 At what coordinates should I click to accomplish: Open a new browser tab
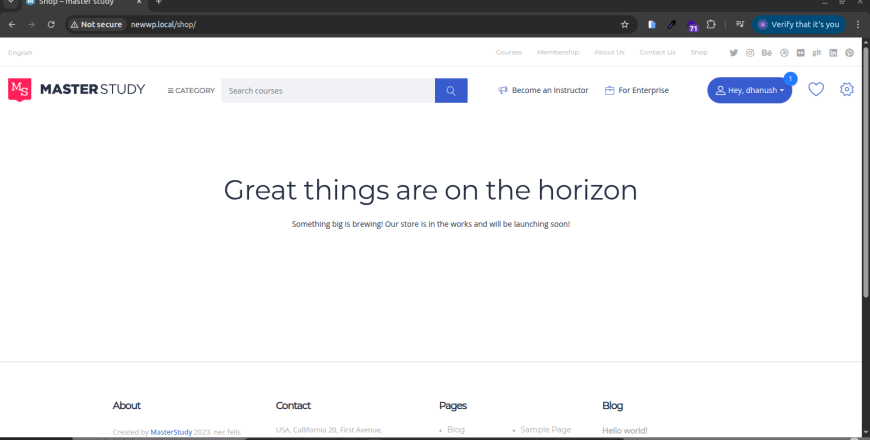159,2
